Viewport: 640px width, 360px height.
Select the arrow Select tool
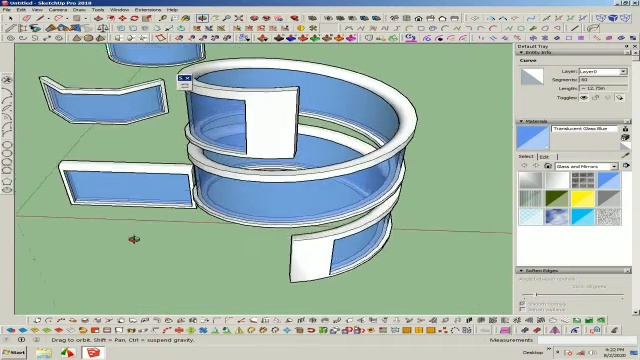pos(10,18)
